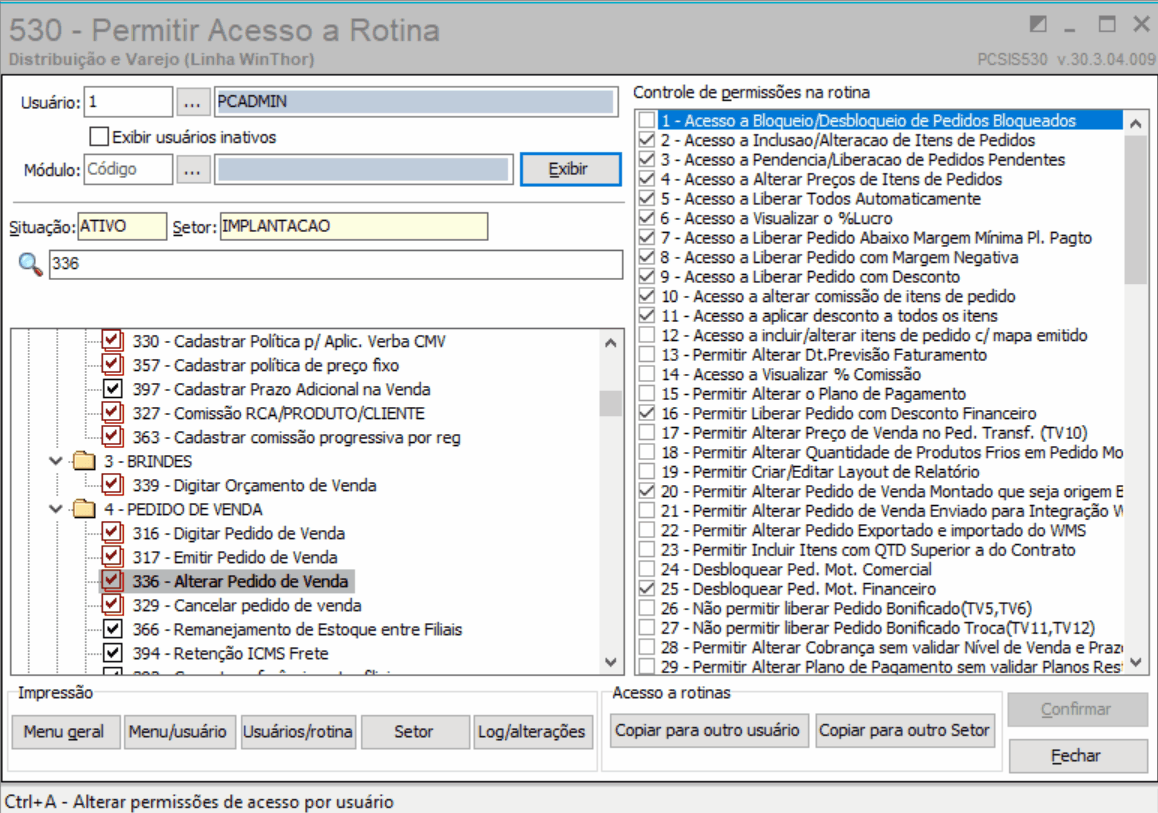
Task: Toggle checkbox for 329 Cancelar pedido de venda
Action: click(112, 606)
